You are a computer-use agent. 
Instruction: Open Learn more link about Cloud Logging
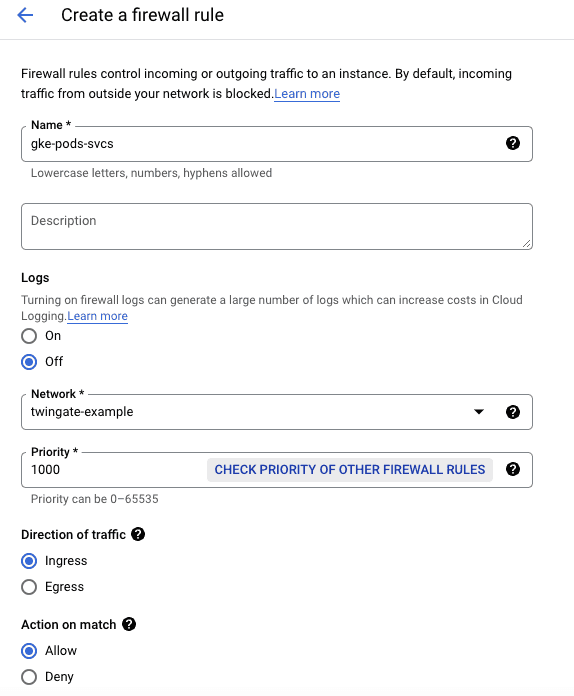[97, 316]
